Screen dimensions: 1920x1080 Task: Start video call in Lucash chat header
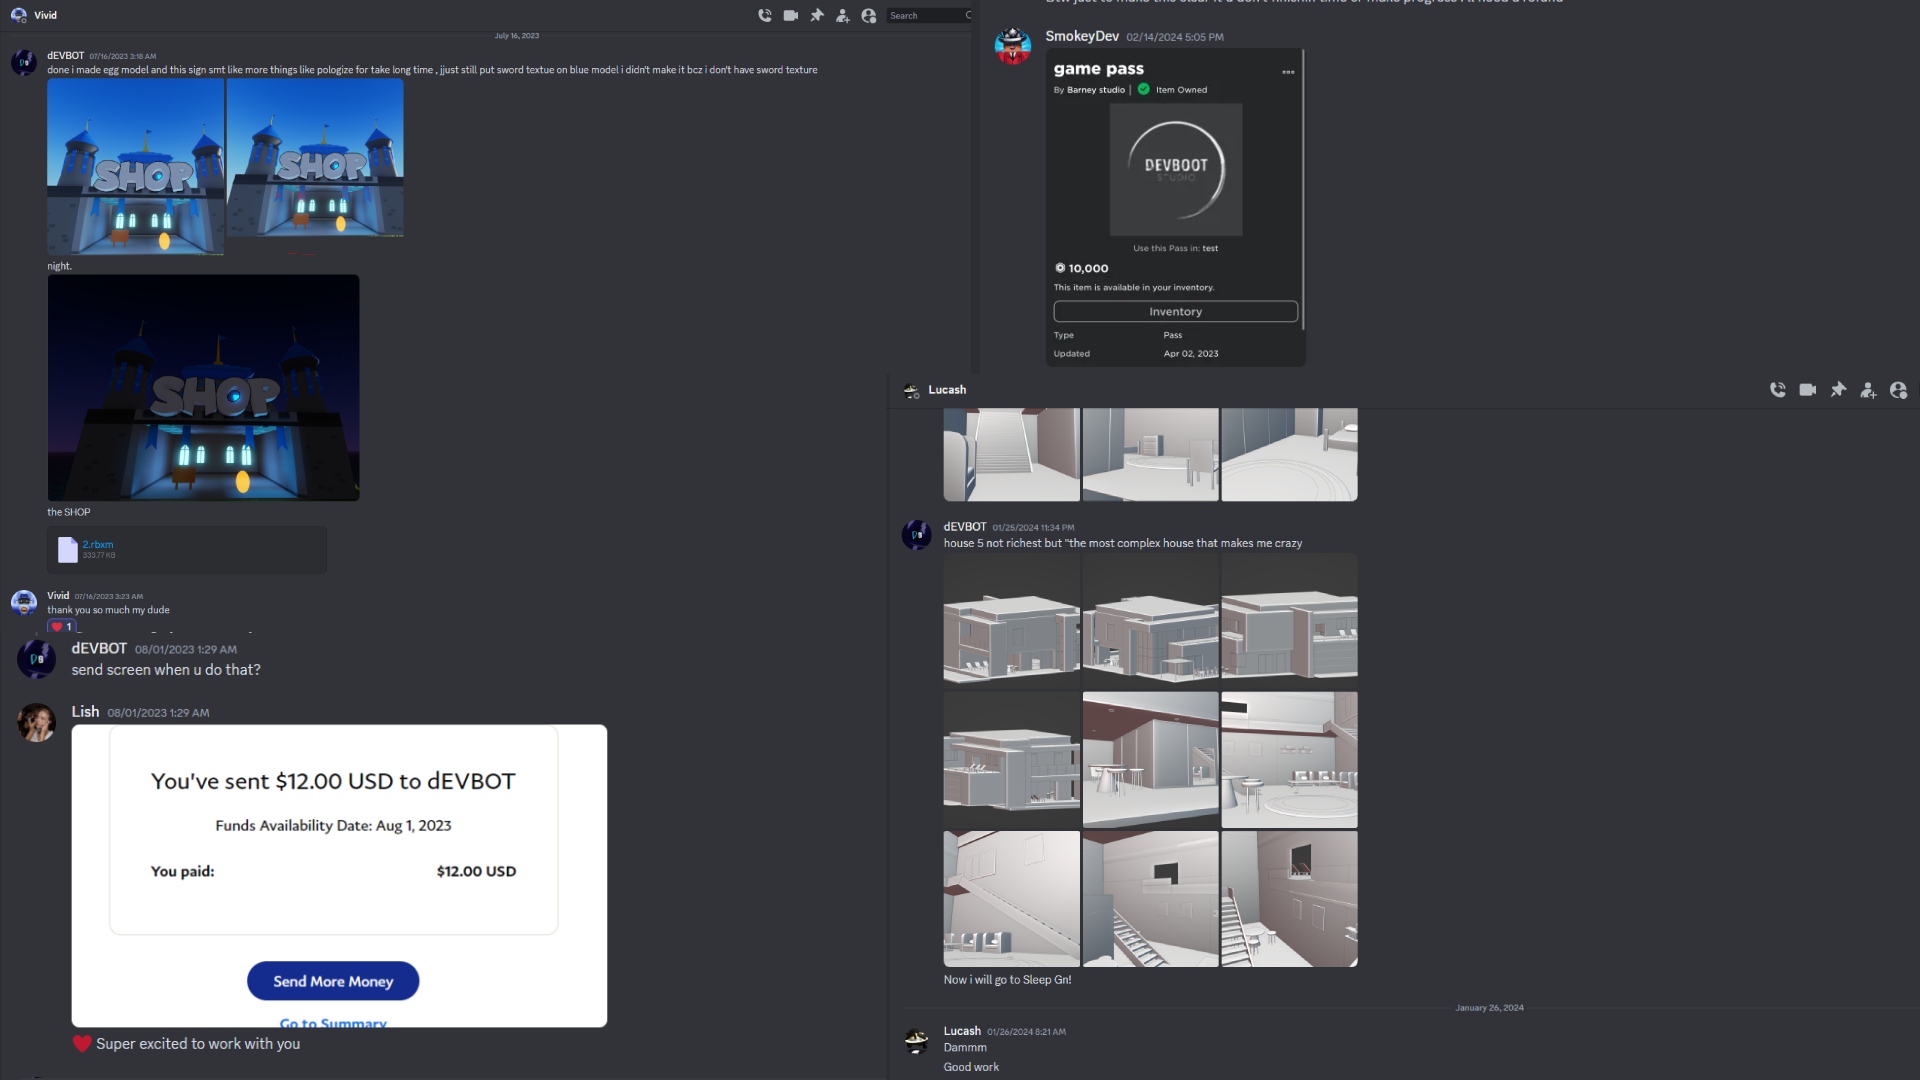point(1808,390)
